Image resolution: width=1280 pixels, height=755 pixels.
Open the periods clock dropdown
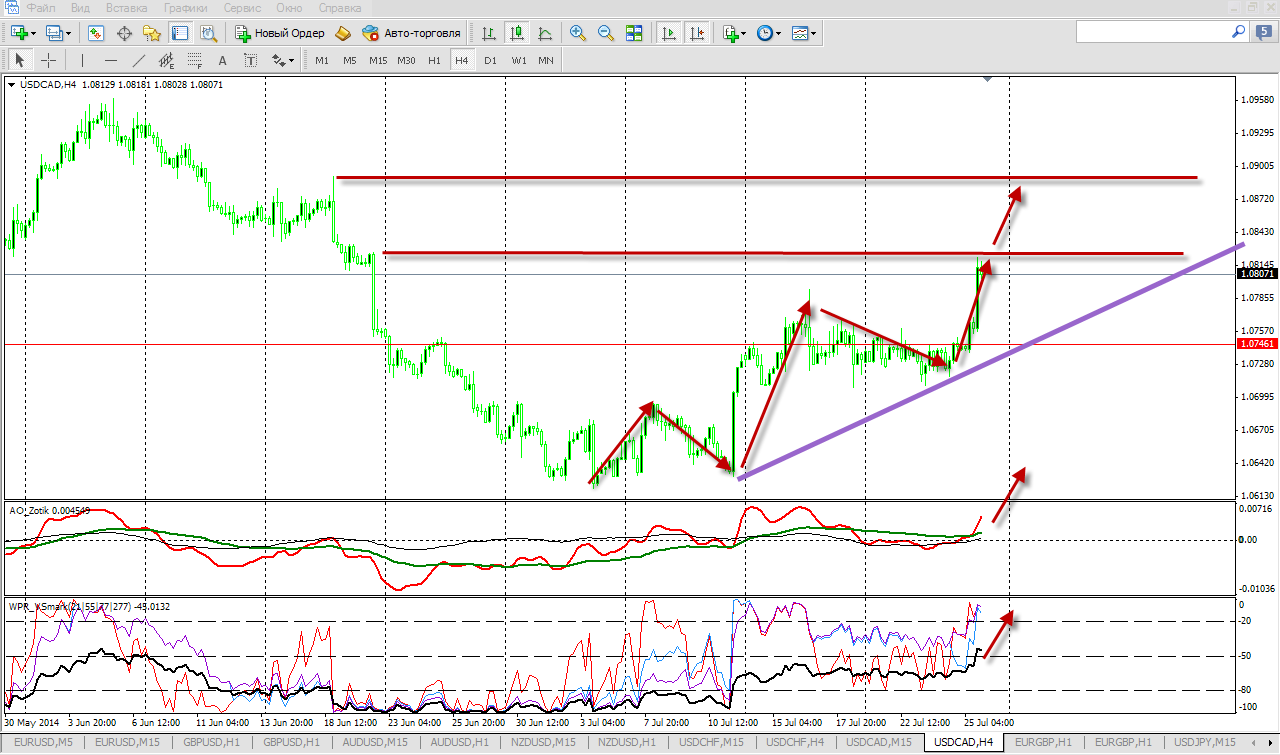780,33
